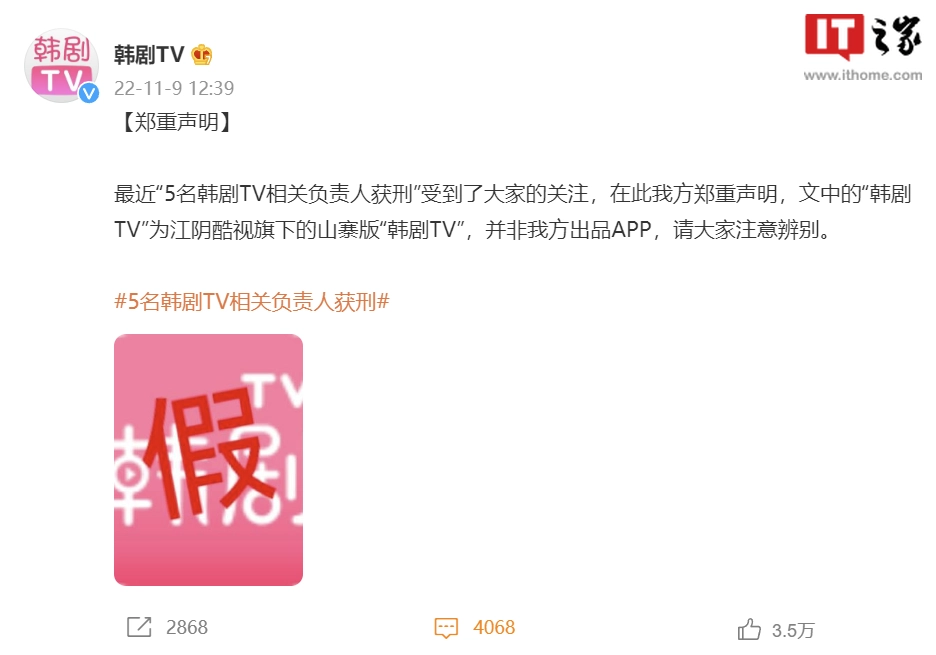Click the blue verified badge on avatar
The width and height of the screenshot is (936, 655).
(x=89, y=93)
